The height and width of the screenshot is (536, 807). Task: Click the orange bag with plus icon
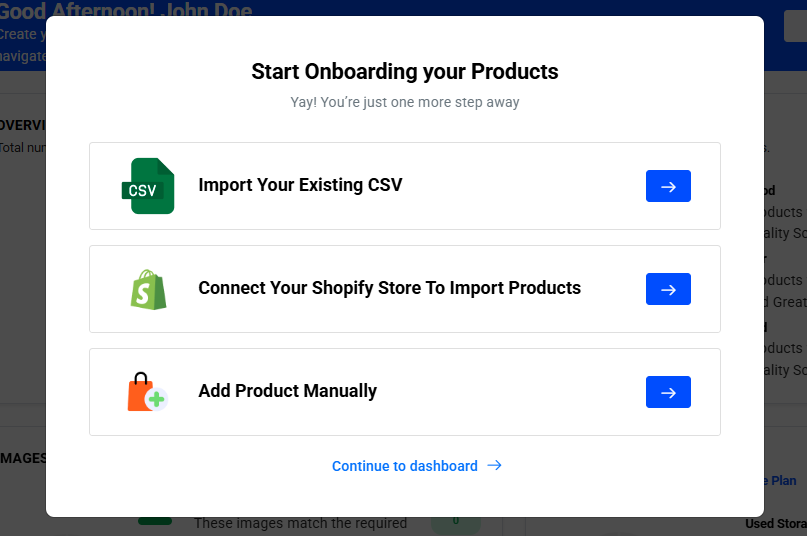(146, 392)
